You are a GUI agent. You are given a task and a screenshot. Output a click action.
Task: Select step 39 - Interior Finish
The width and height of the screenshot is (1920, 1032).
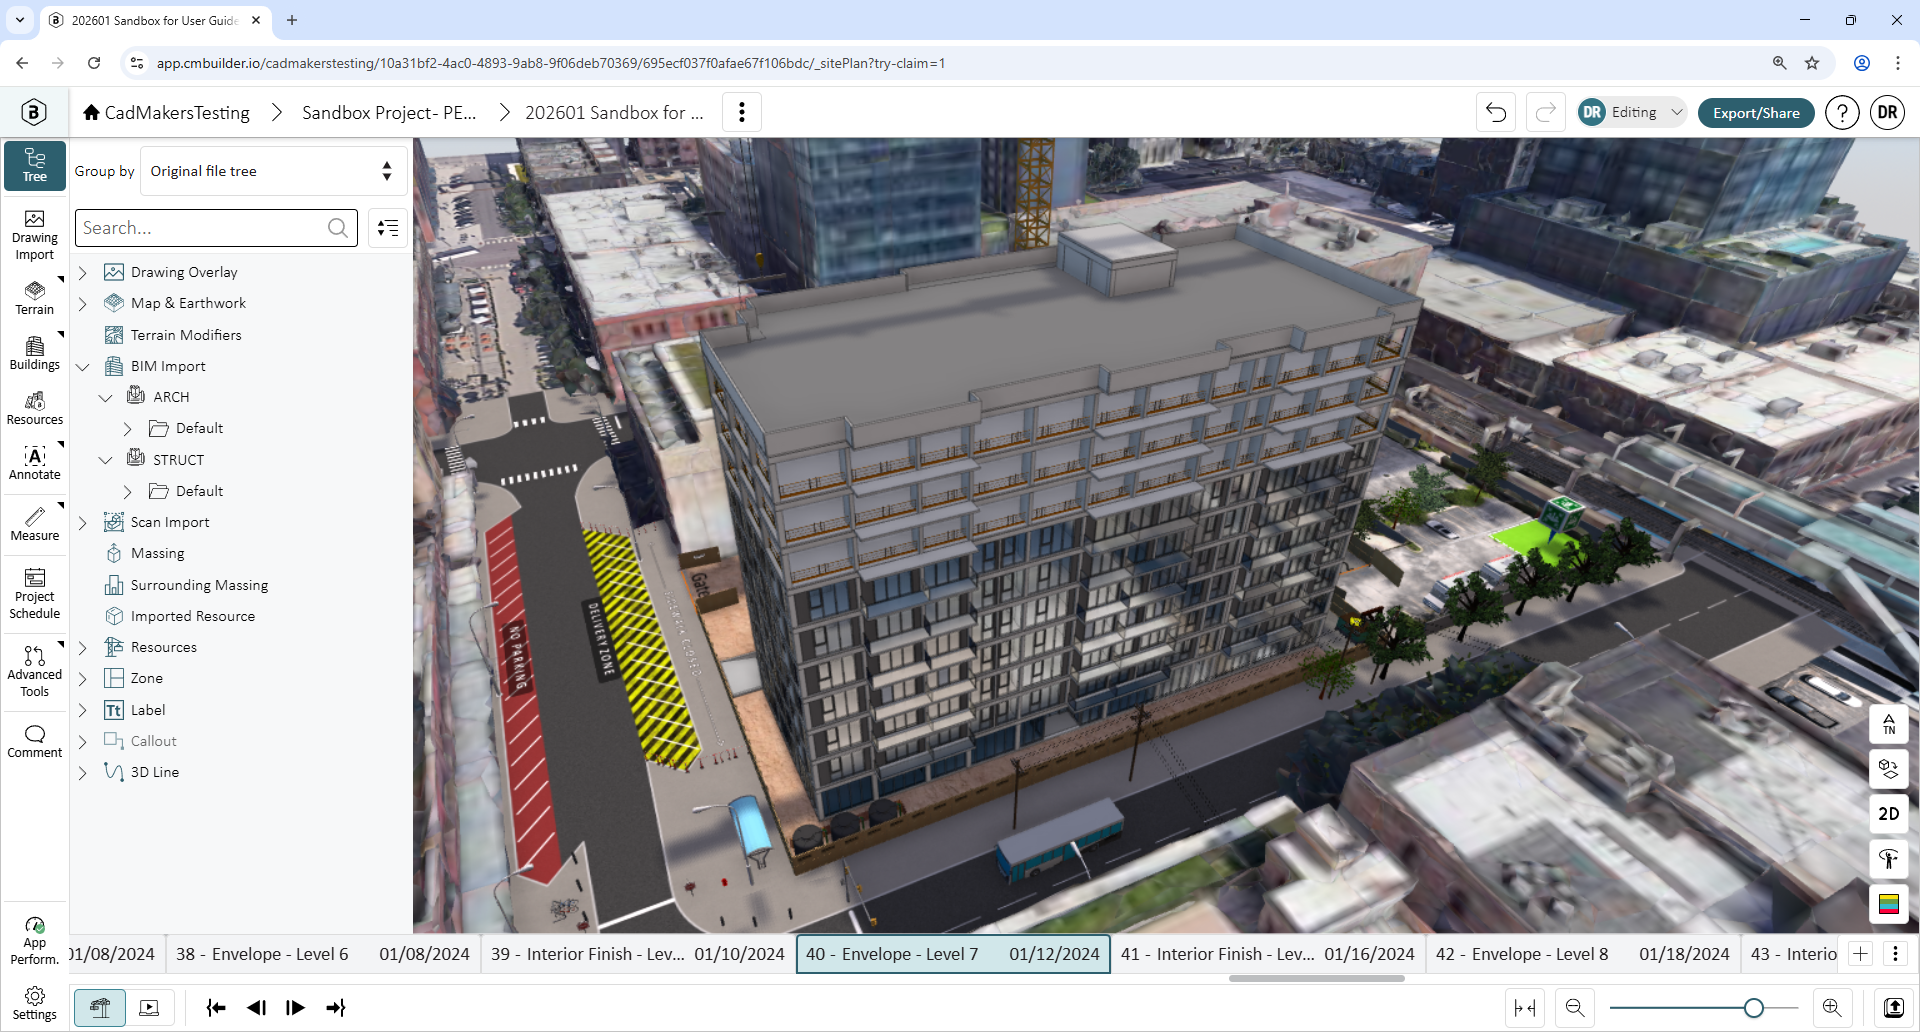point(638,954)
